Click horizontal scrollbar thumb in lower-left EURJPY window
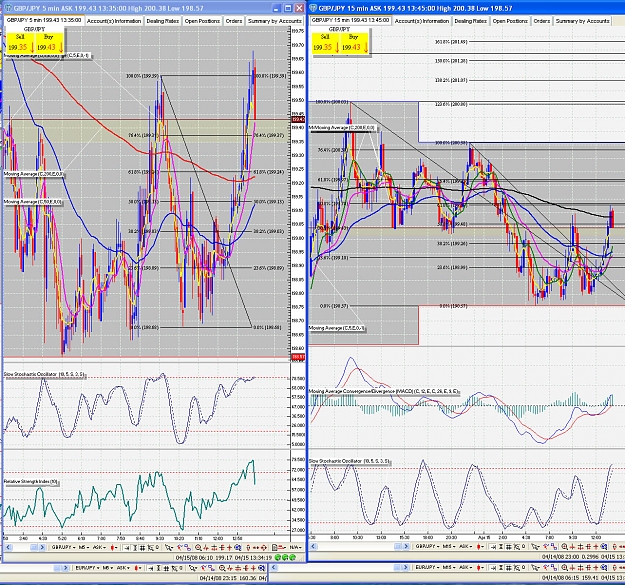The image size is (625, 585). point(57,568)
